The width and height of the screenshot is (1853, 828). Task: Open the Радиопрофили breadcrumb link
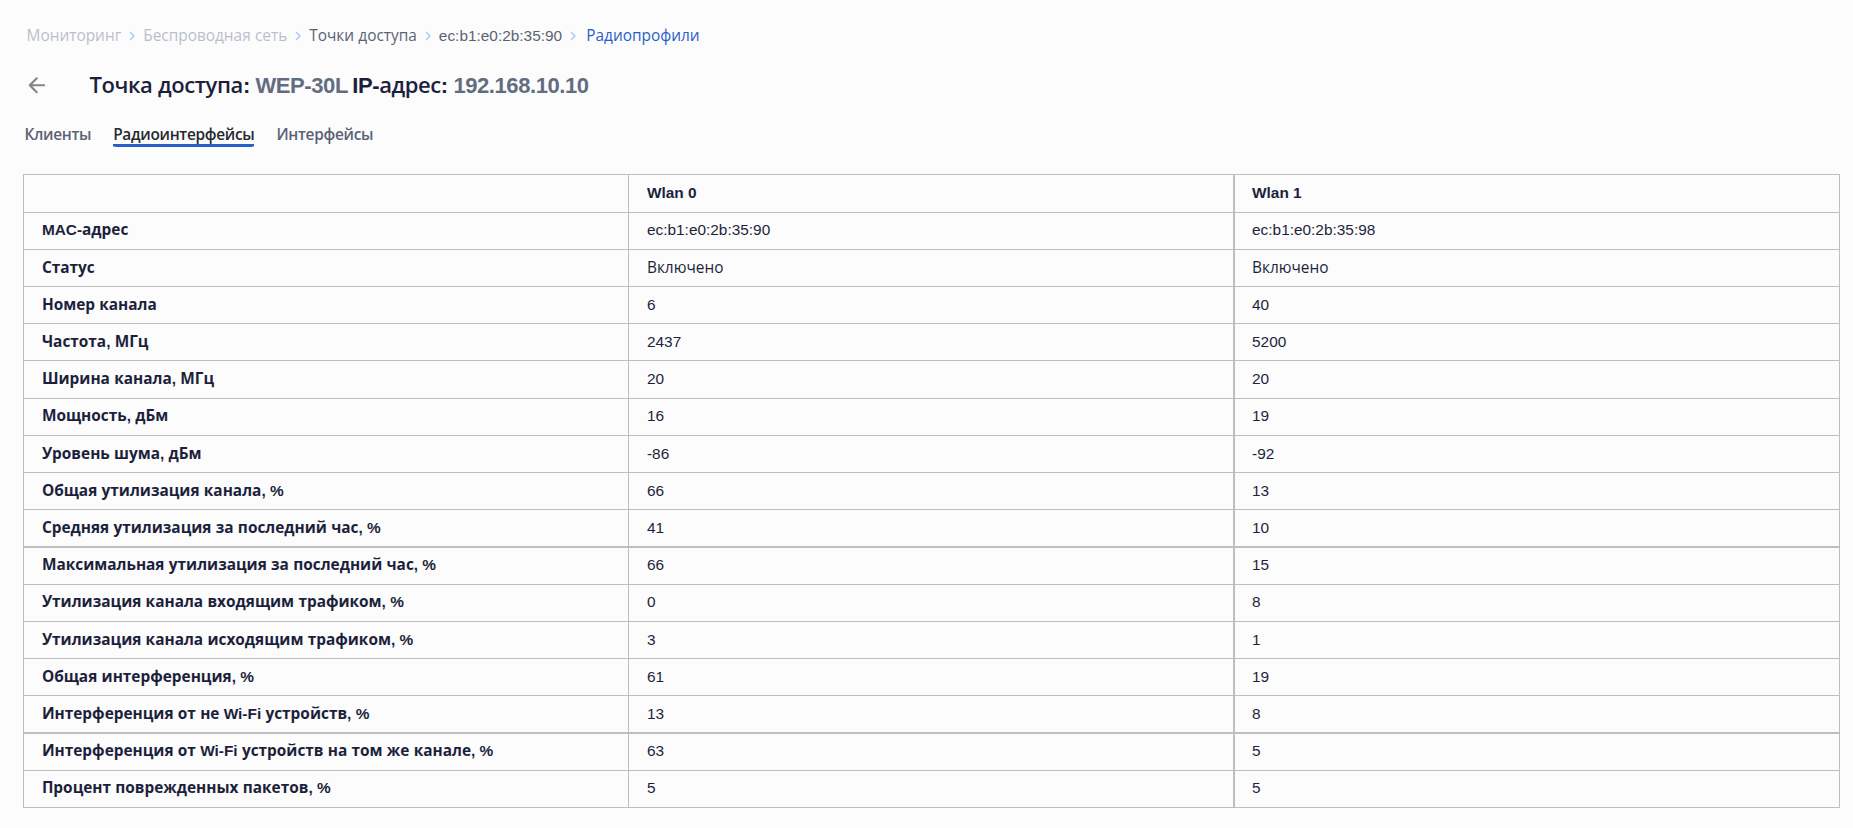(642, 36)
